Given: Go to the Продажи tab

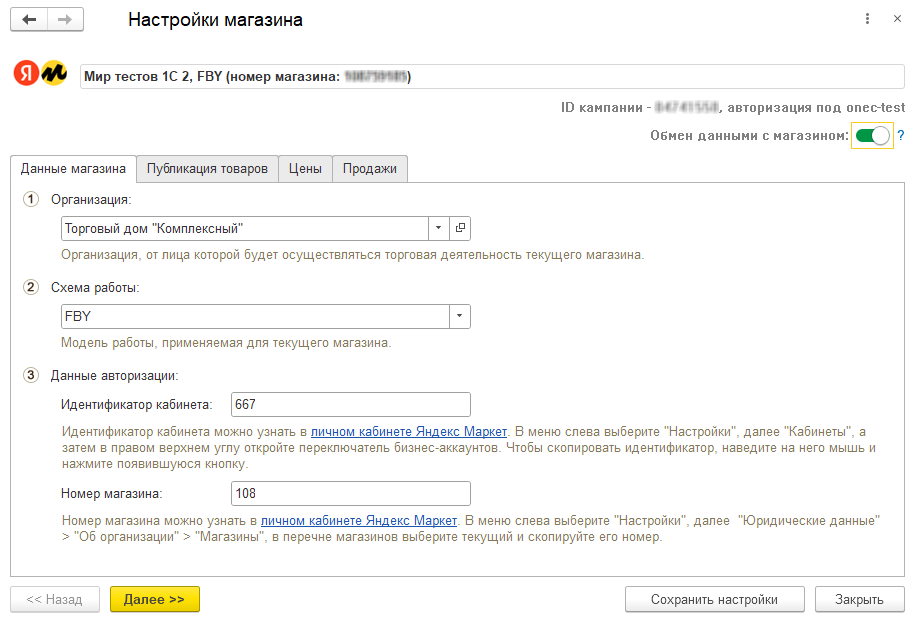Looking at the screenshot, I should click(369, 169).
